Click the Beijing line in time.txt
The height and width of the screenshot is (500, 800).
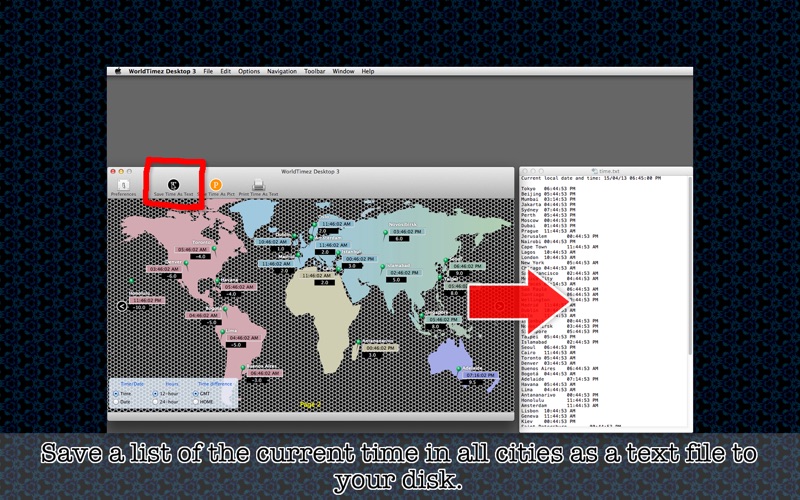[548, 194]
